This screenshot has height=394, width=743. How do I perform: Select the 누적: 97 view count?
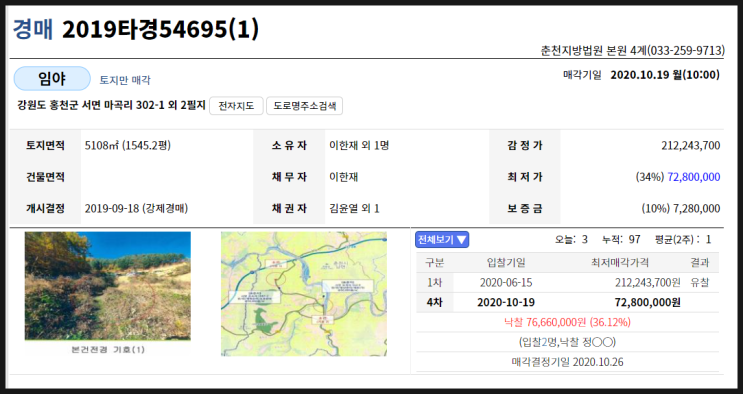pyautogui.click(x=621, y=239)
